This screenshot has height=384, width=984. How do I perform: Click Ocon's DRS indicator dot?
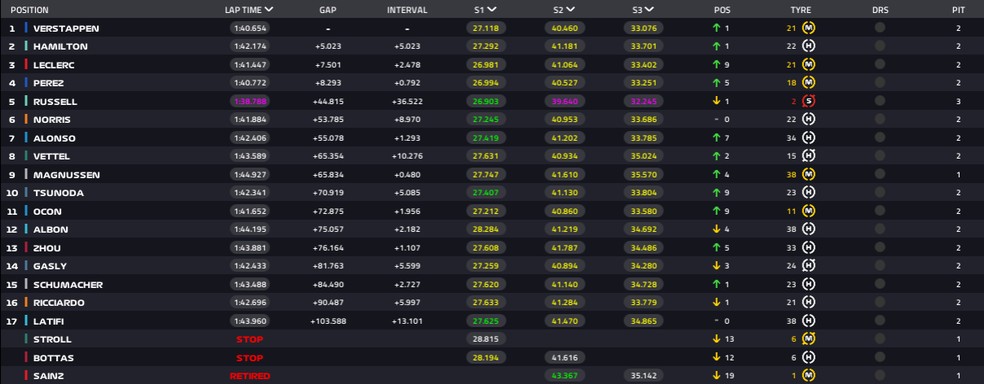[x=880, y=211]
